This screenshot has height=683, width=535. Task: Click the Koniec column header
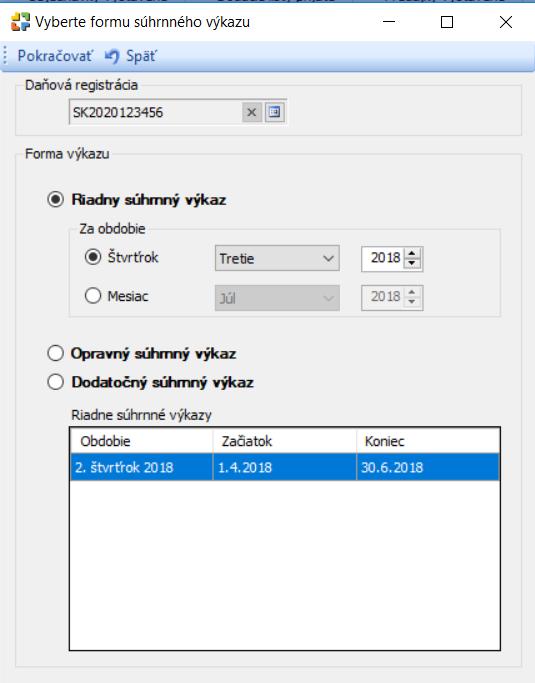pos(428,441)
